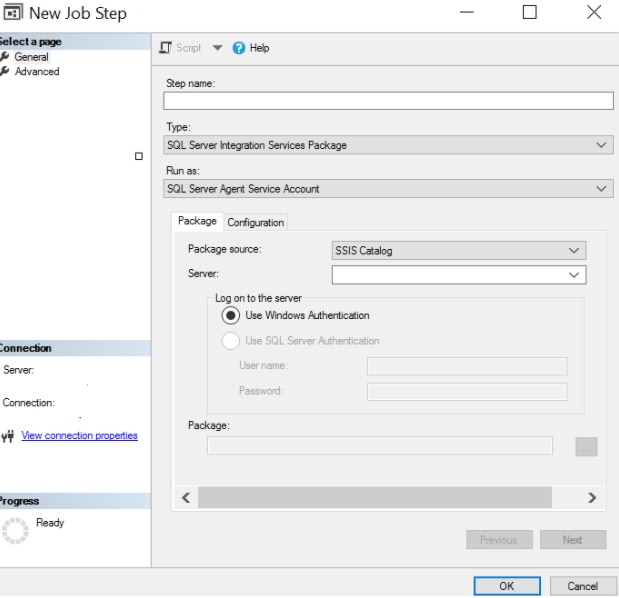Switch to the Configuration tab
This screenshot has width=619, height=598.
click(x=257, y=222)
